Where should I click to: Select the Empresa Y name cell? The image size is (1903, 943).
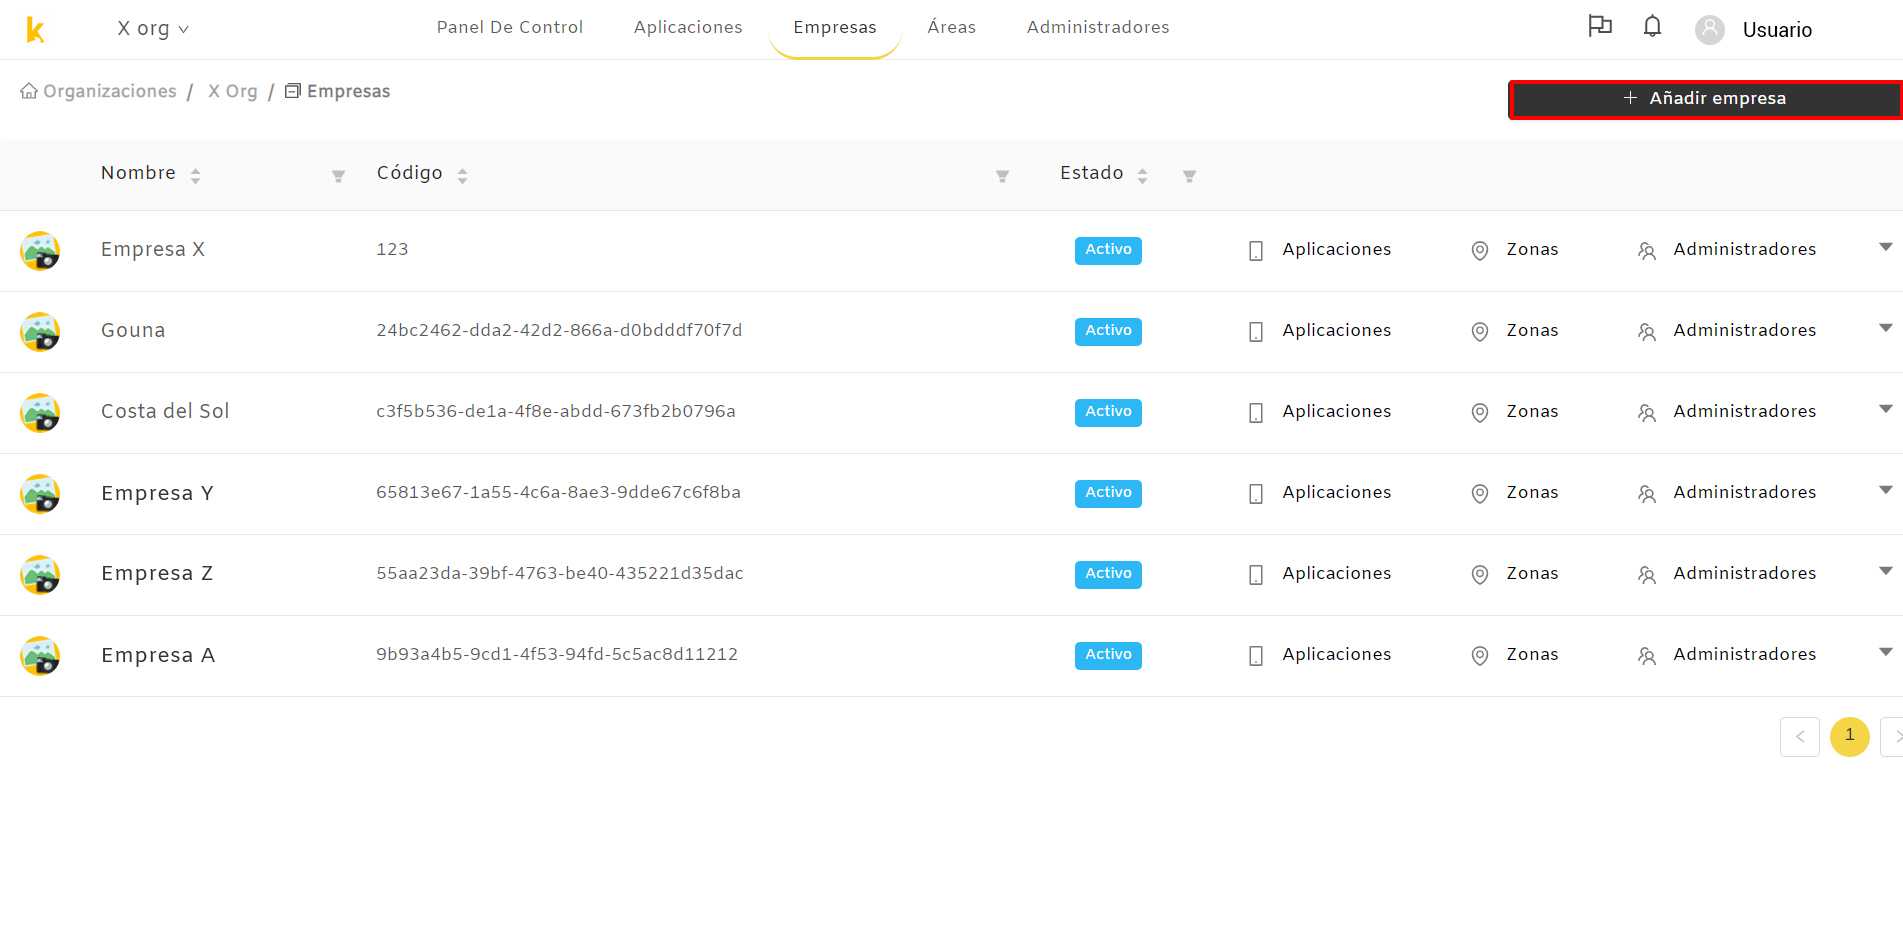(157, 493)
